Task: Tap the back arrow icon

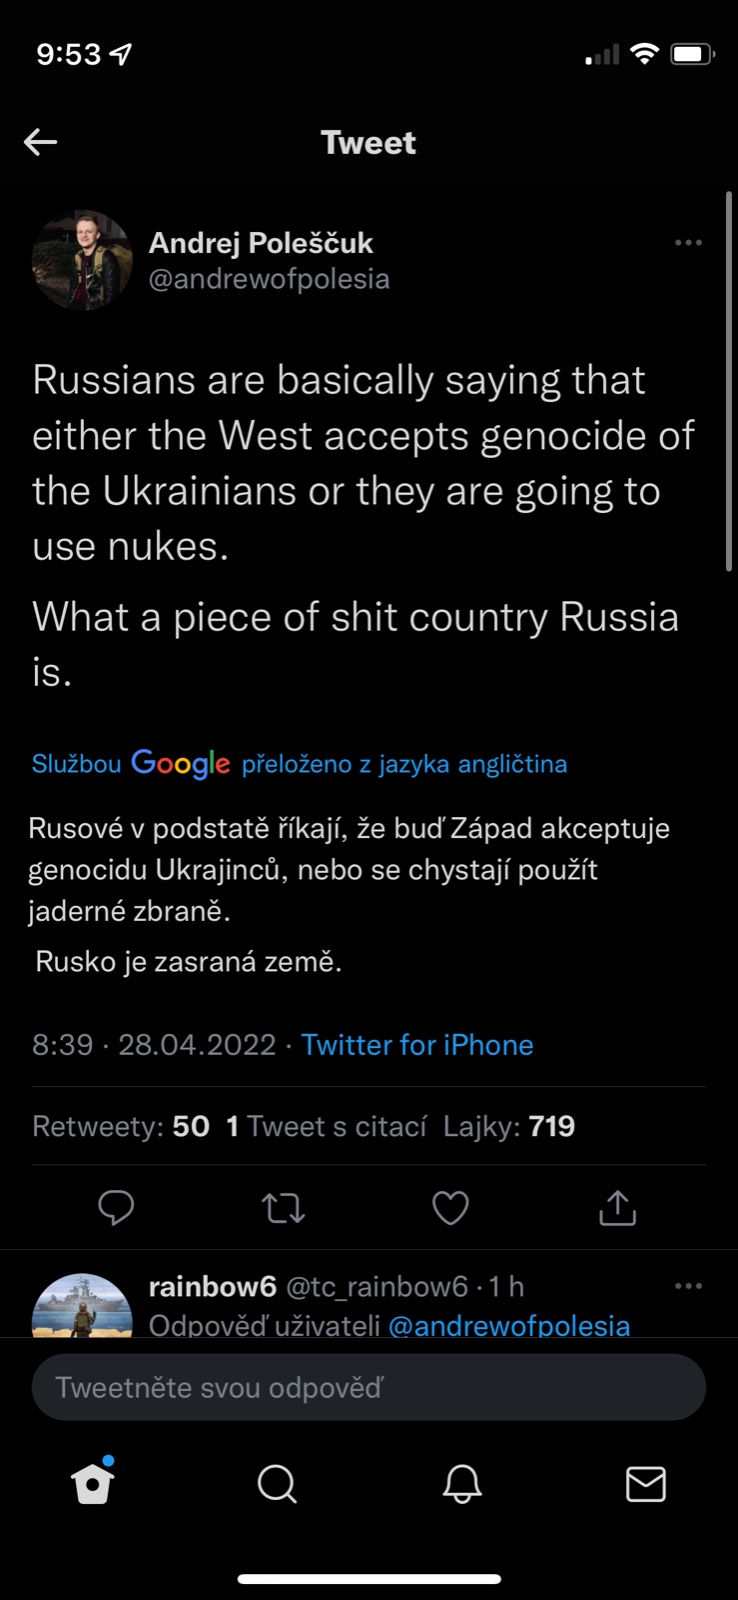Action: tap(41, 142)
